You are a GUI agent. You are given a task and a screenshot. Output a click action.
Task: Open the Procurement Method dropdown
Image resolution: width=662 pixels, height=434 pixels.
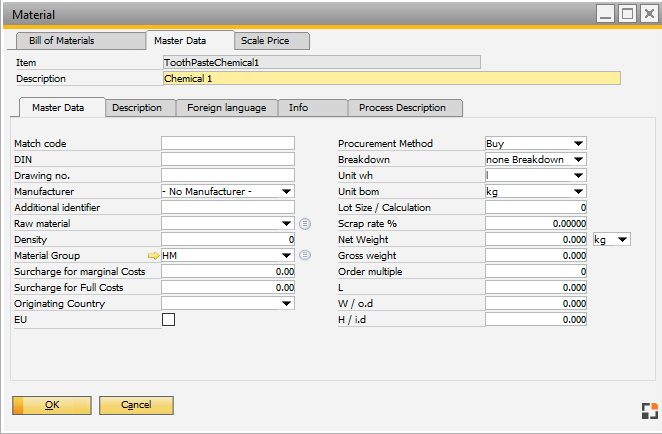coord(579,144)
